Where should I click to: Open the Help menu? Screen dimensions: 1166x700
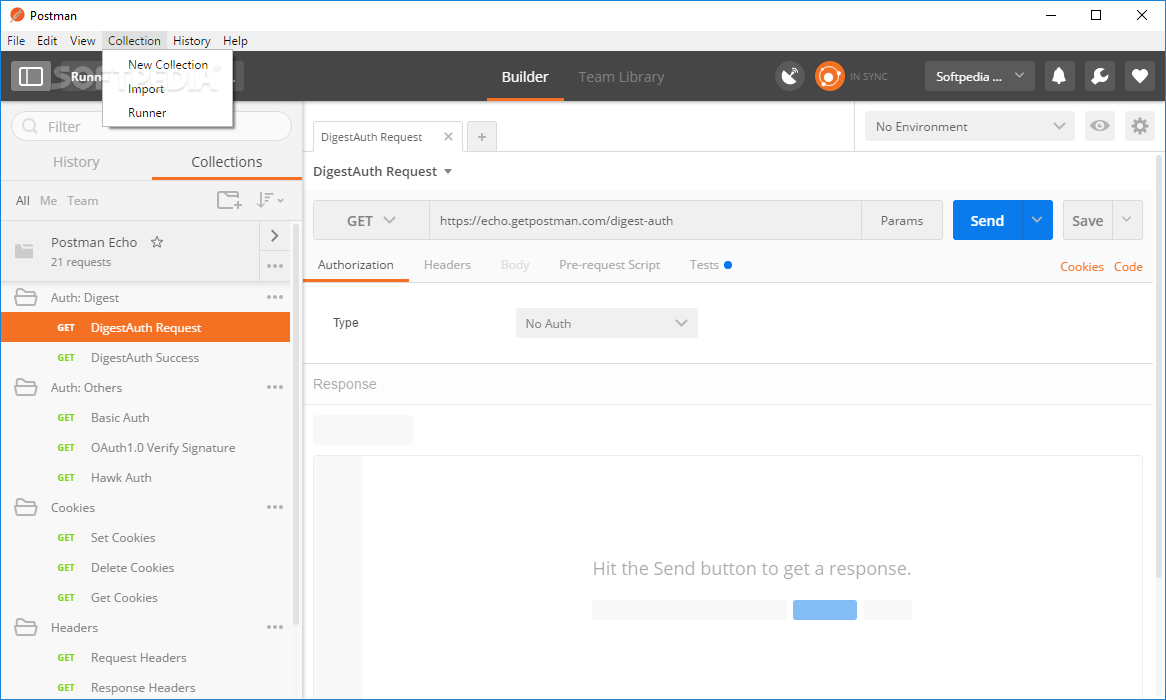[x=235, y=41]
